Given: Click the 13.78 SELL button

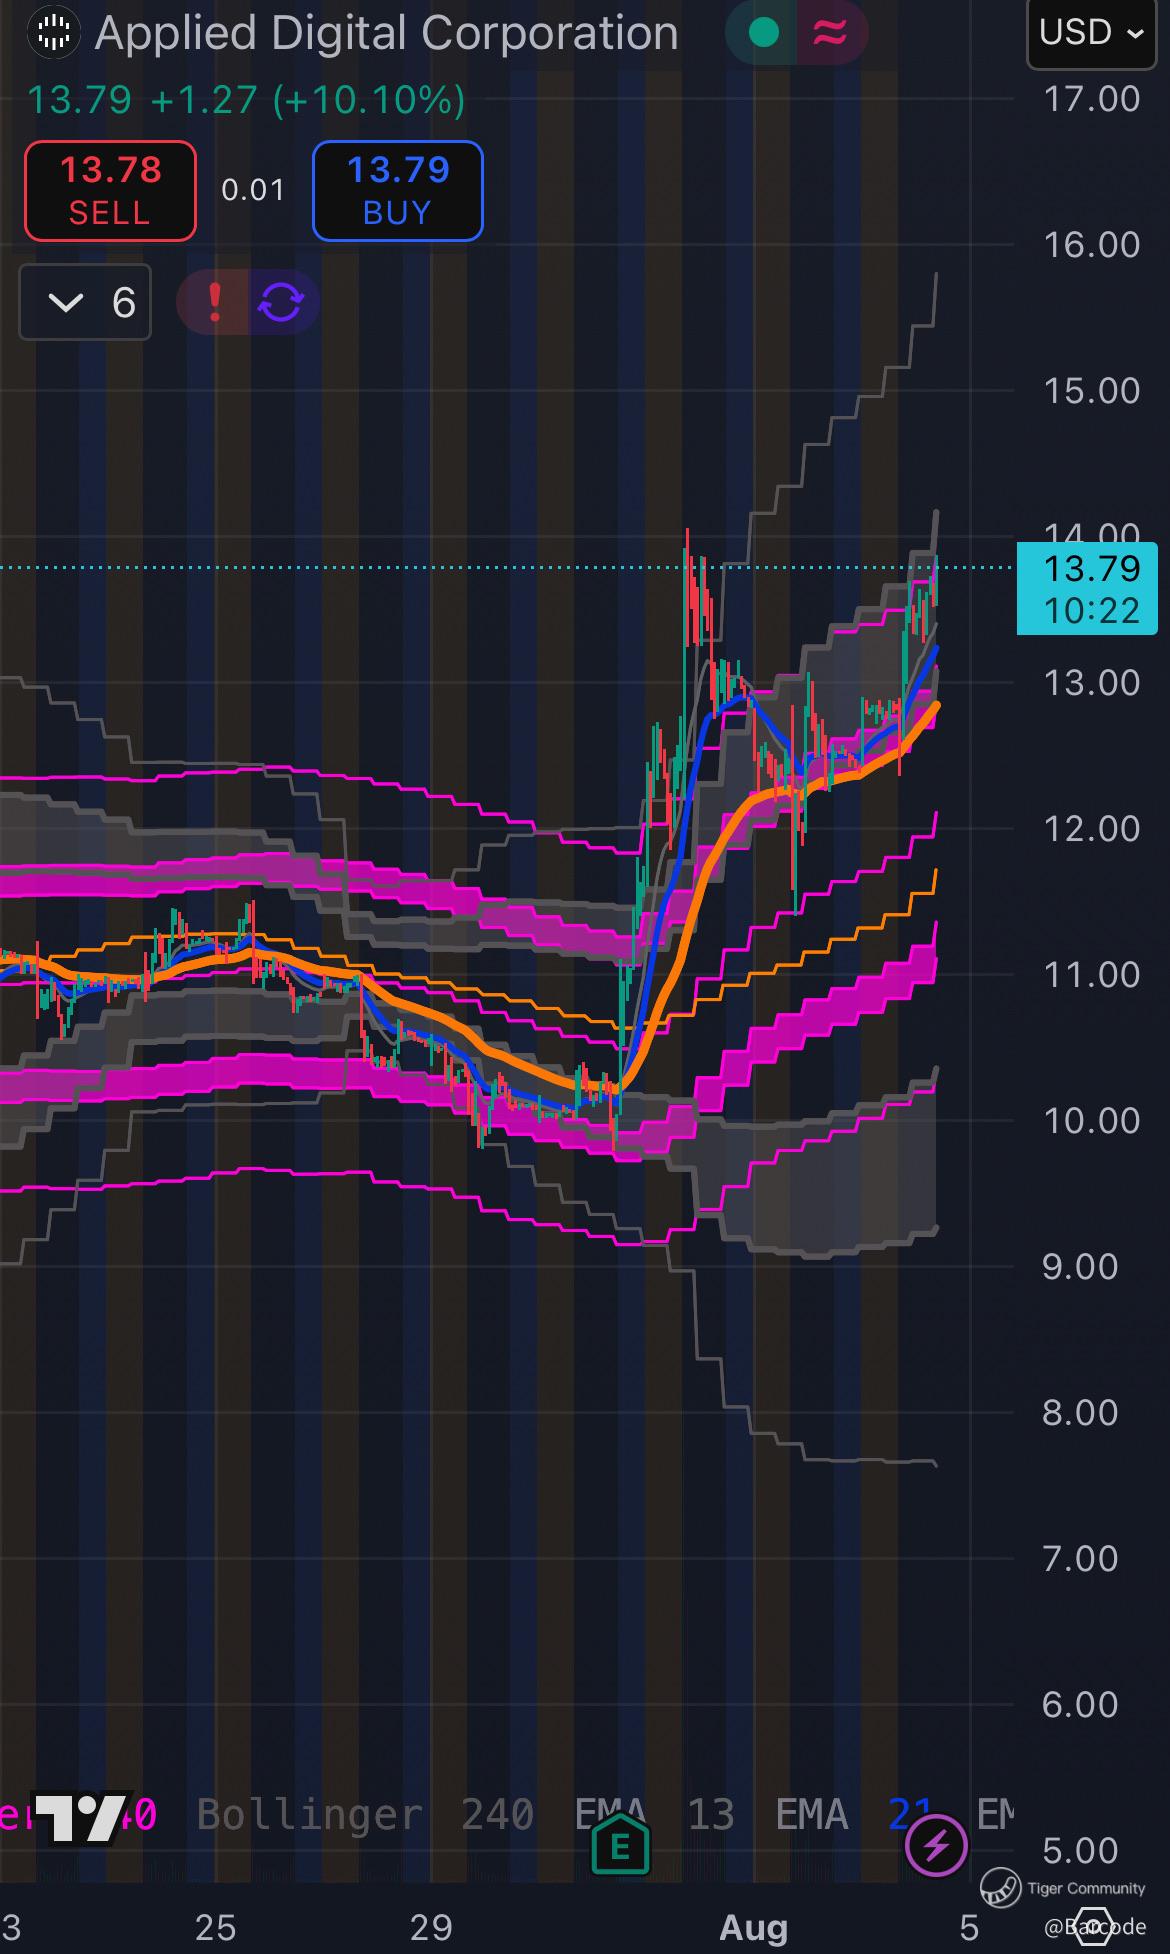Looking at the screenshot, I should 110,191.
